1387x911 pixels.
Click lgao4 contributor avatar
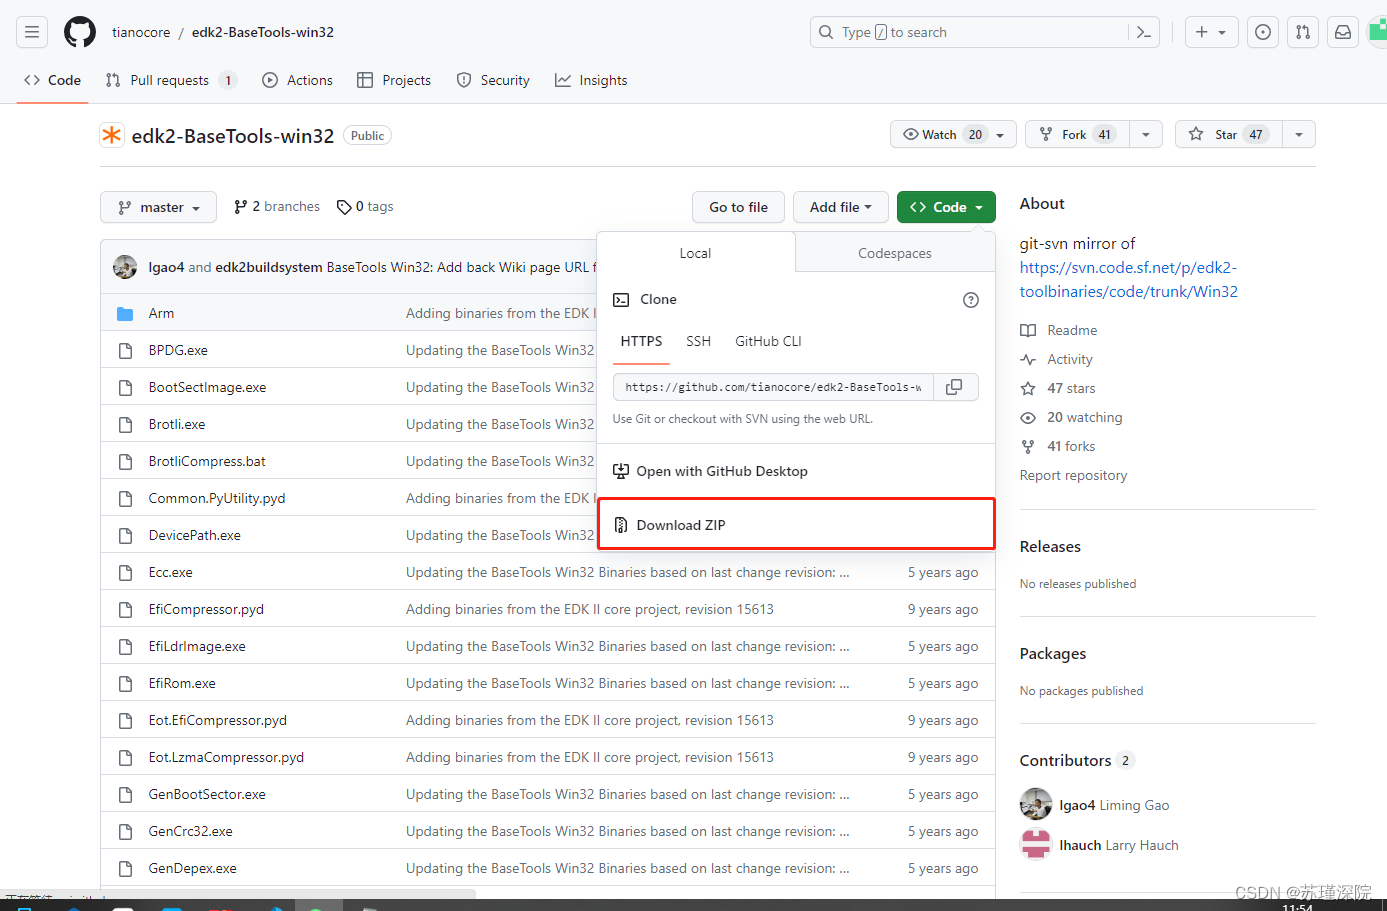coord(1036,804)
